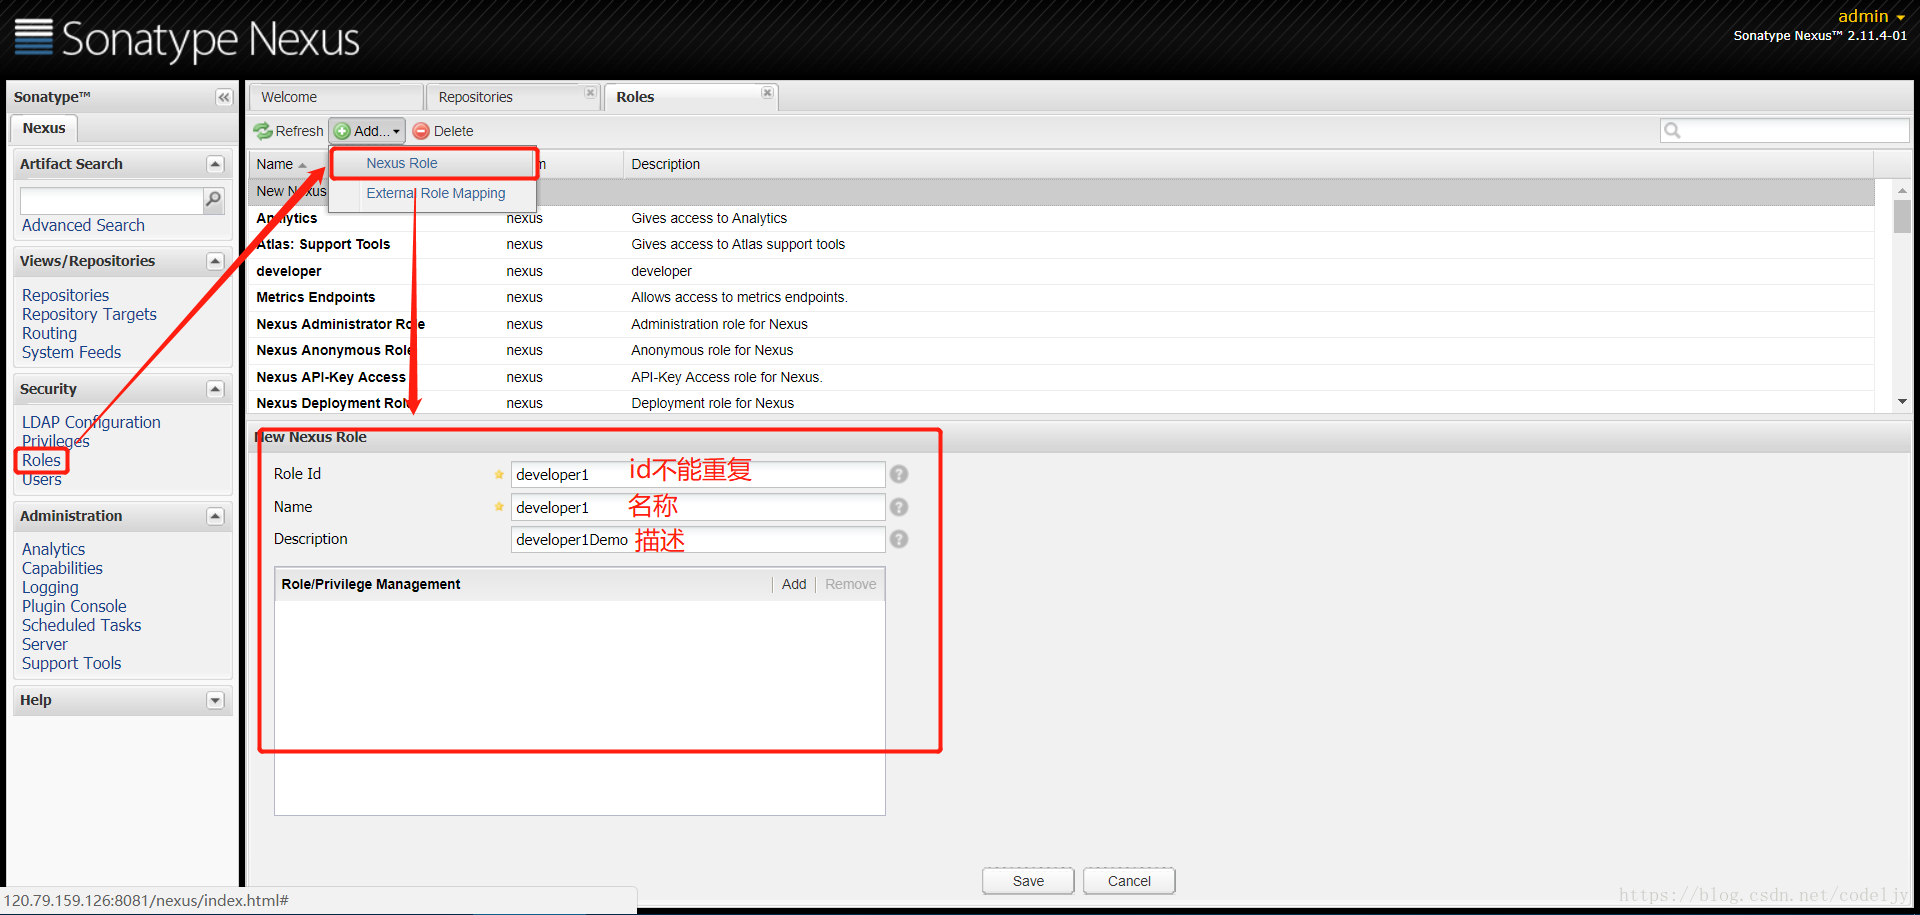Open the Capabilities link
The height and width of the screenshot is (915, 1920).
(62, 568)
